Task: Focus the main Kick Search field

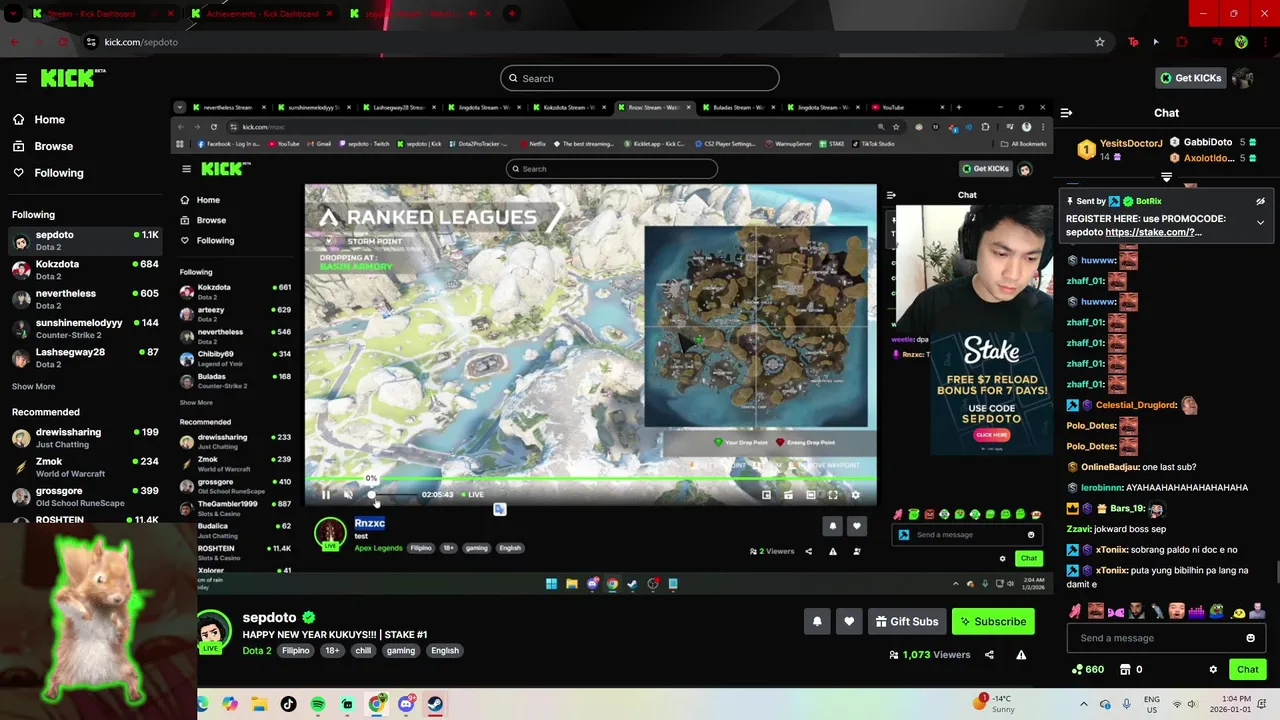Action: 640,78
